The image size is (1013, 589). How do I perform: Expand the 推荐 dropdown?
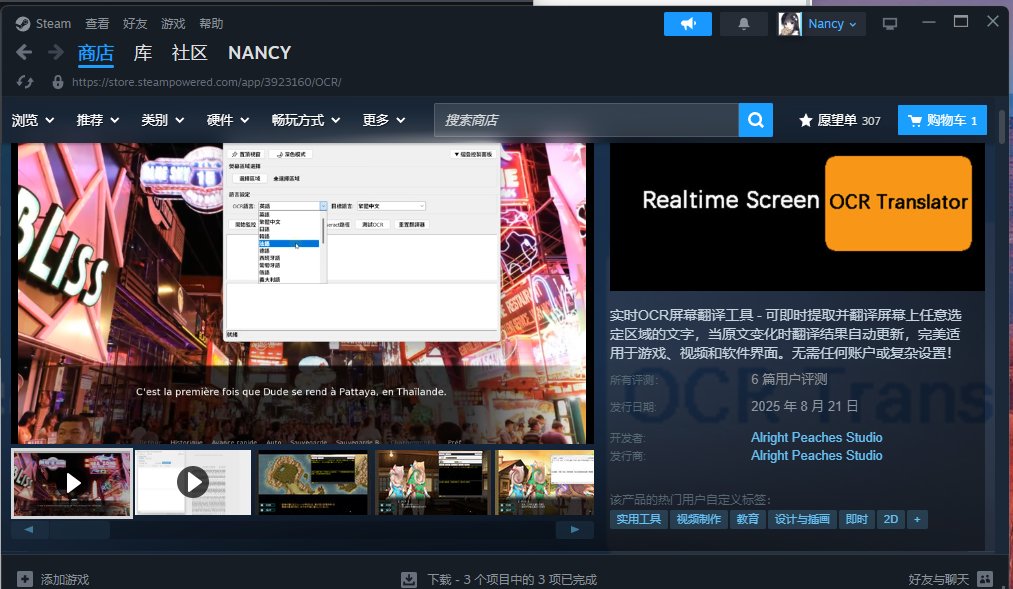pyautogui.click(x=98, y=120)
